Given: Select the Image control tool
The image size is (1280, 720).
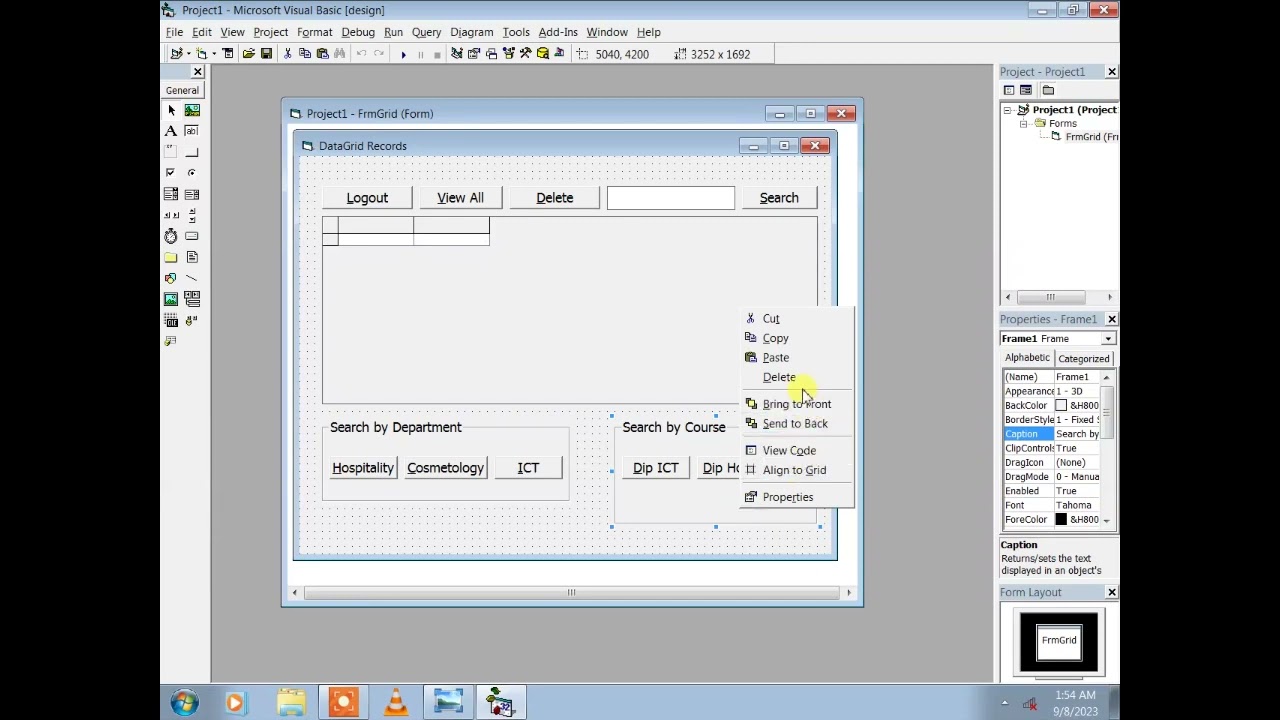Looking at the screenshot, I should tap(171, 299).
